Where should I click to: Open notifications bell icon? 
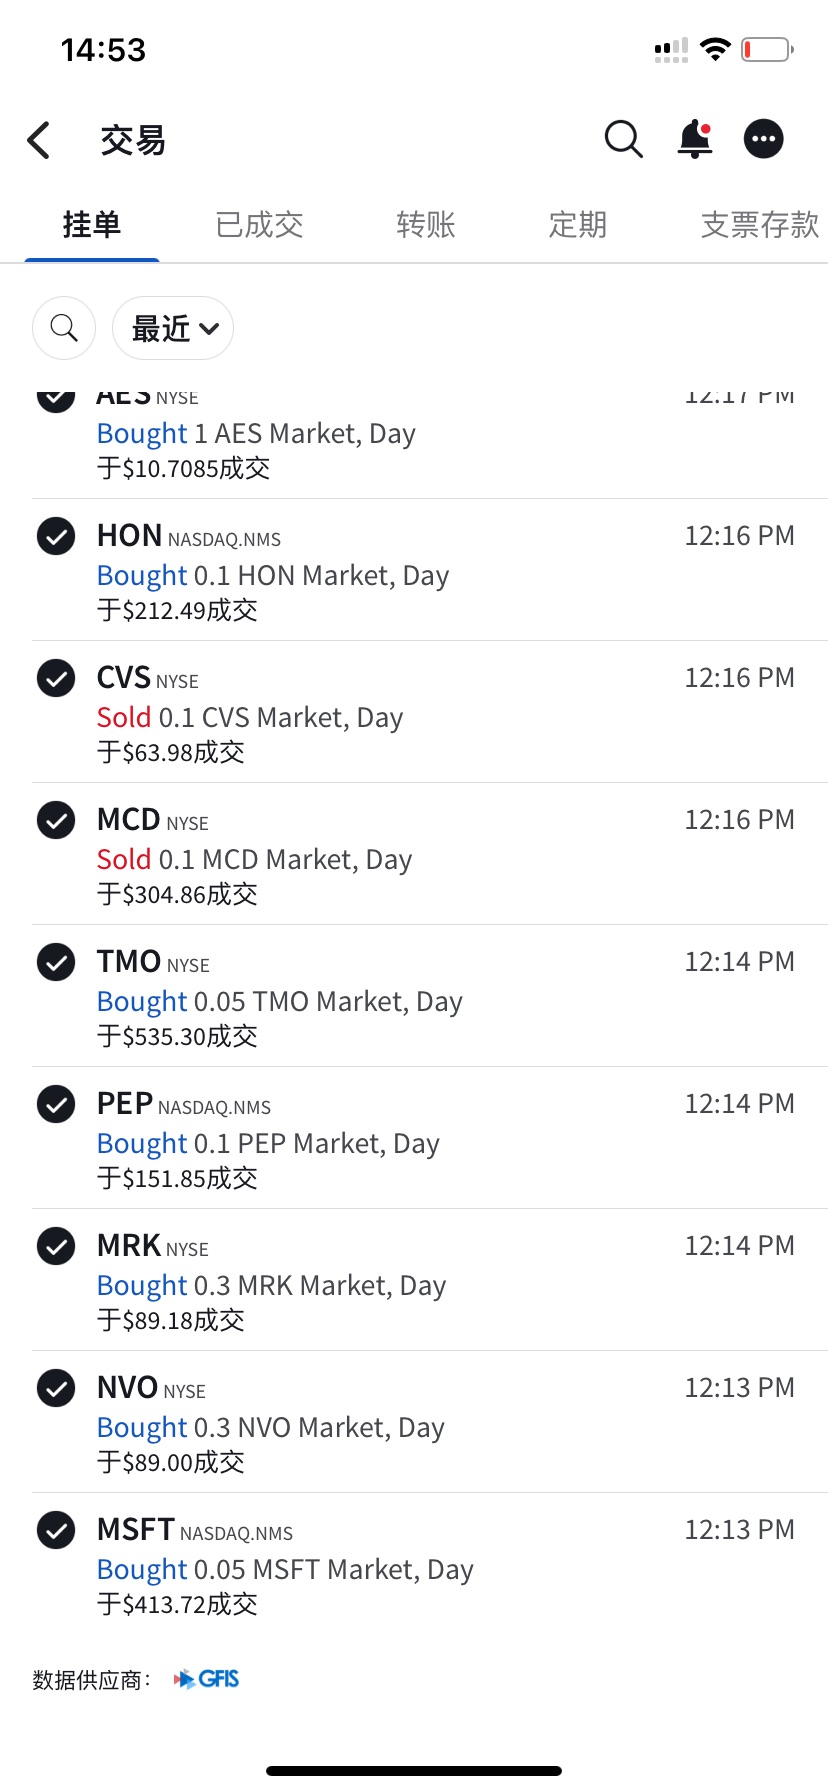click(695, 139)
